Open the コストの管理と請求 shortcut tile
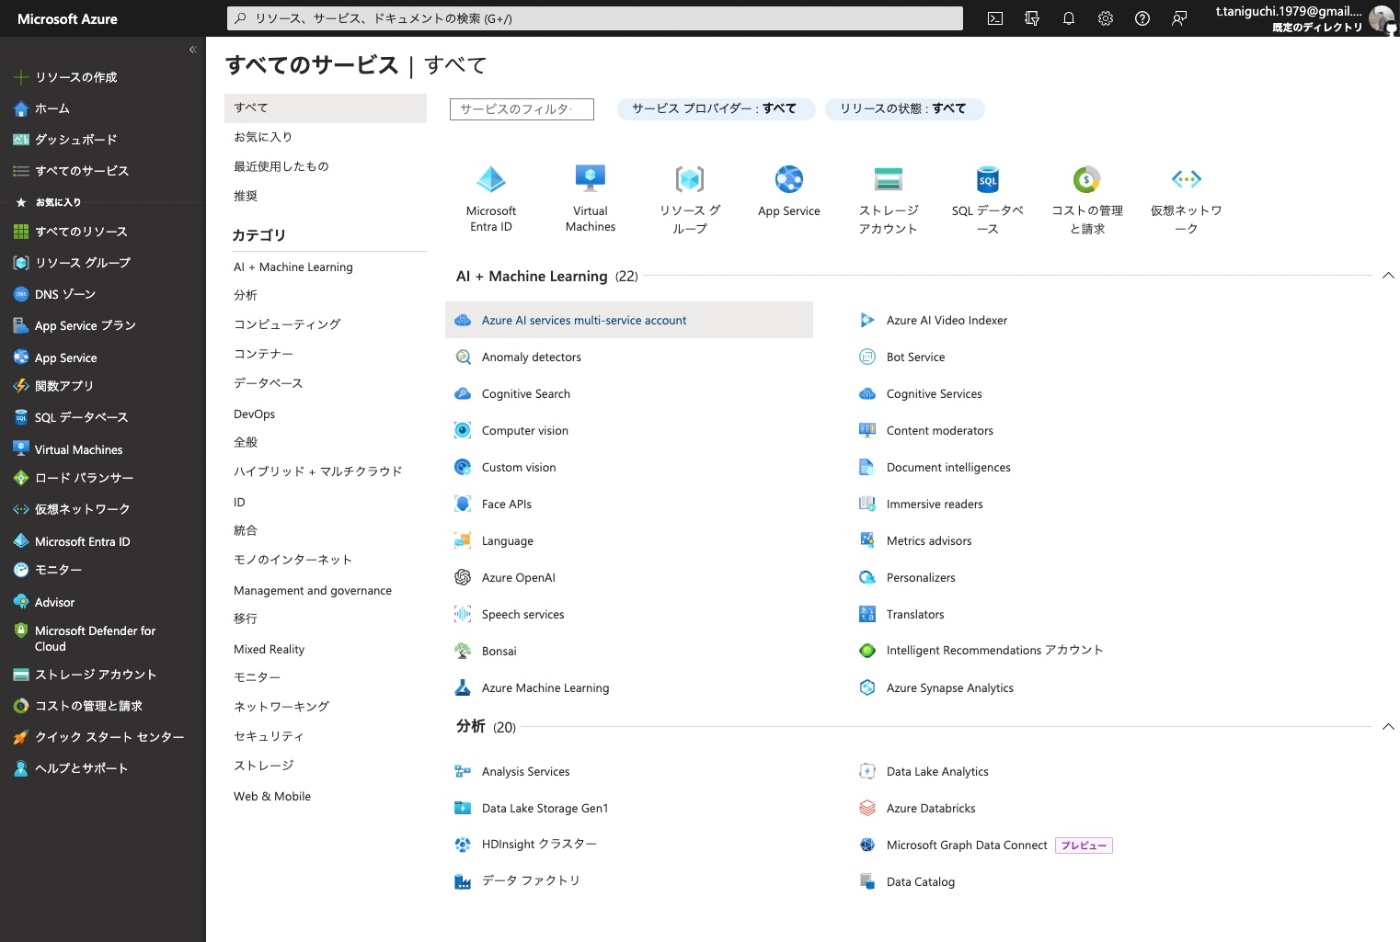This screenshot has height=942, width=1400. coord(1087,198)
